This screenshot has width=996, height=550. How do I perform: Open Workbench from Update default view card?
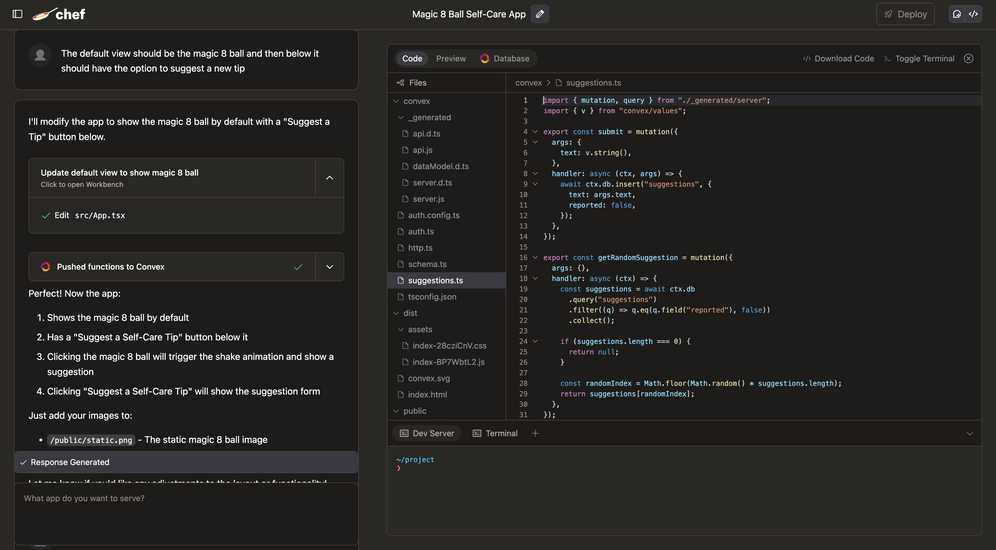[172, 178]
